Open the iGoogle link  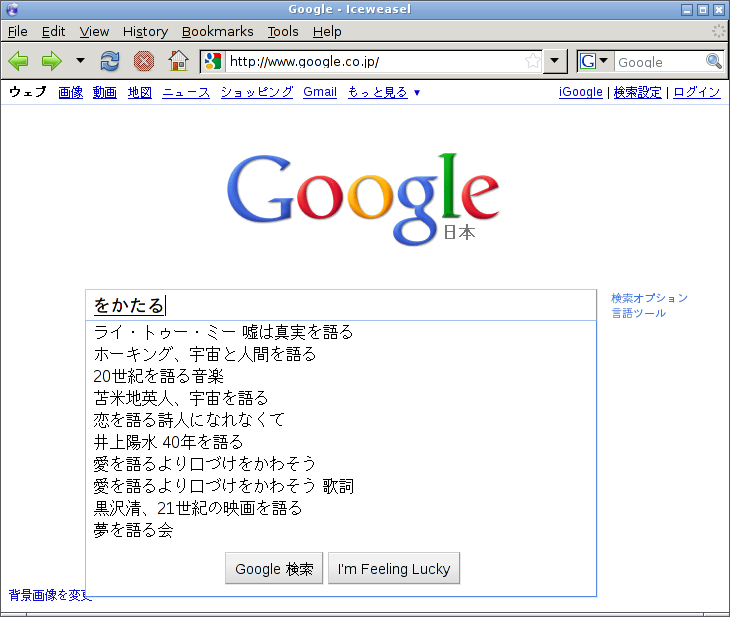point(581,92)
